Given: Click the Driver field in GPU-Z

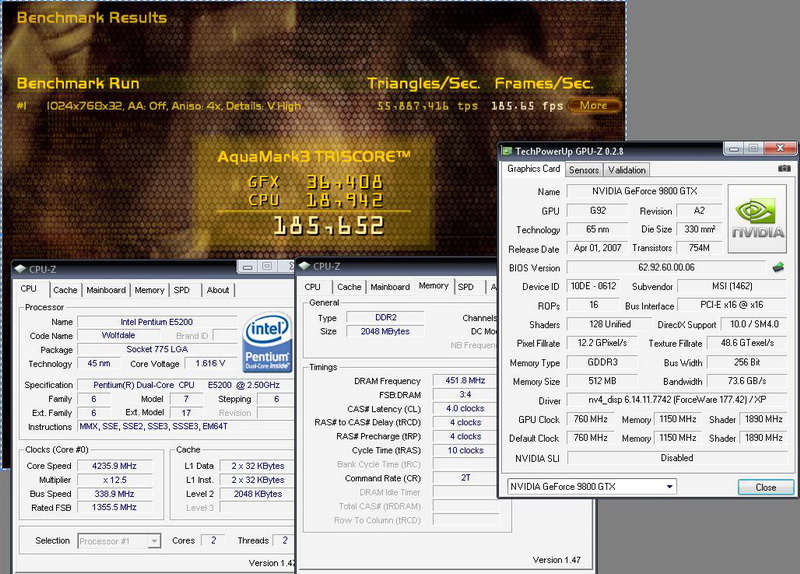Looking at the screenshot, I should pos(677,400).
